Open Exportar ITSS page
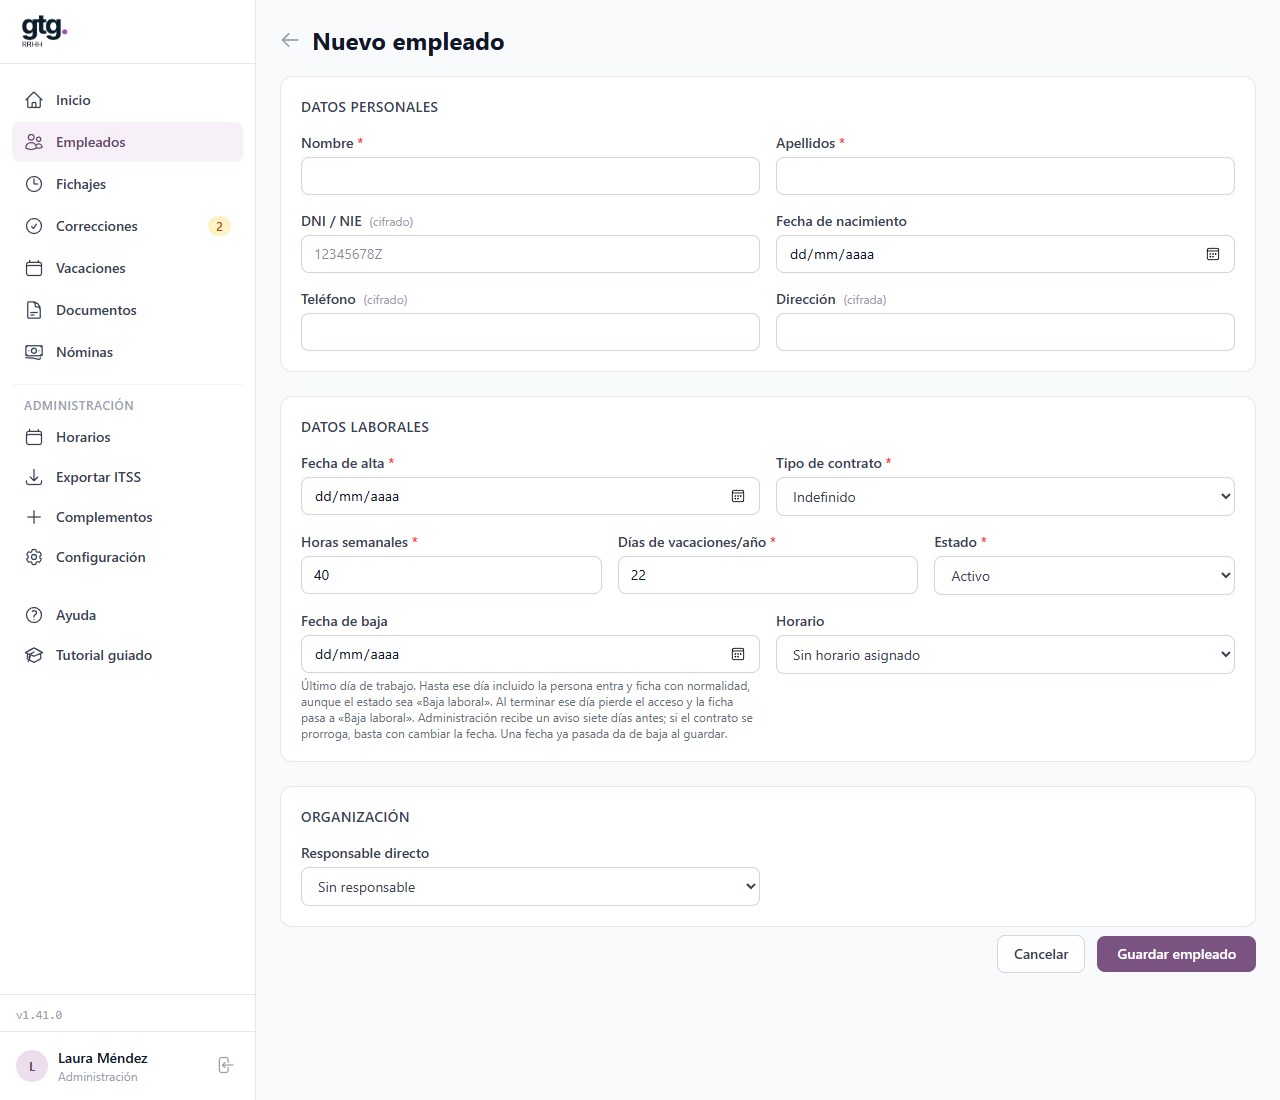 click(x=127, y=477)
